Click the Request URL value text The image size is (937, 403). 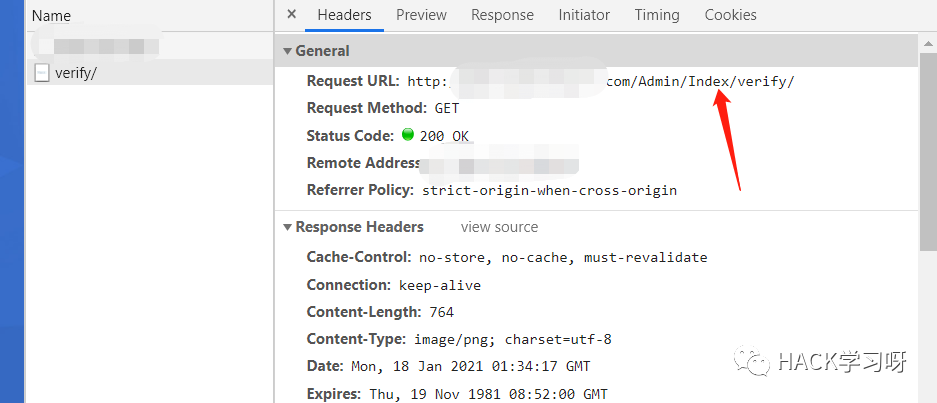pos(600,81)
